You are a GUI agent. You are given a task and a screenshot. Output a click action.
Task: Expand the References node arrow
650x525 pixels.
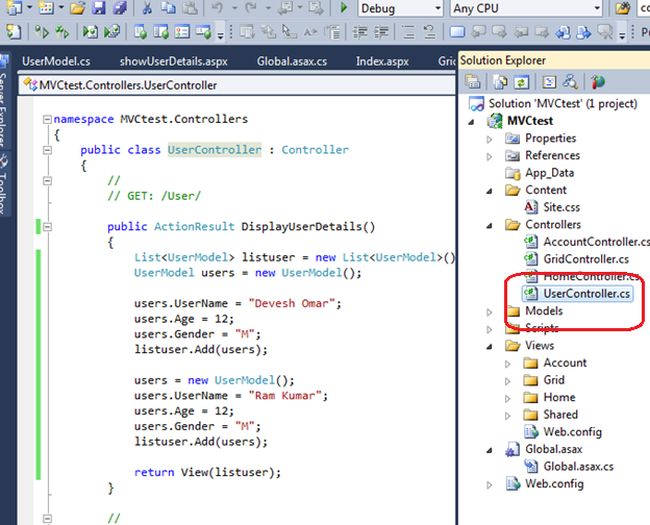pyautogui.click(x=490, y=157)
